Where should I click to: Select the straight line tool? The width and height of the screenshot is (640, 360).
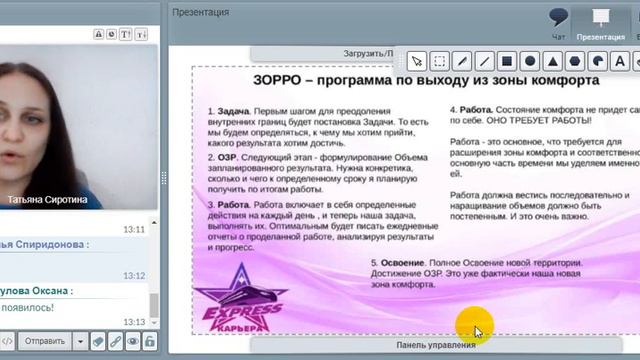click(484, 61)
